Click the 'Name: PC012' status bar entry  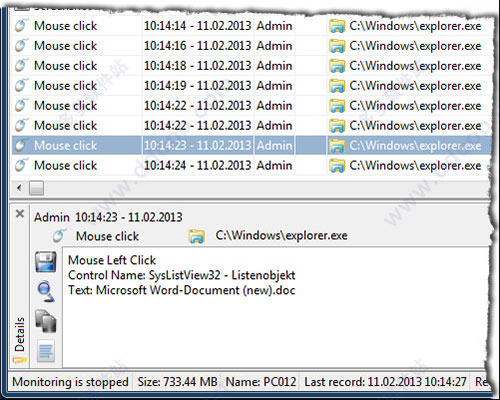(261, 382)
